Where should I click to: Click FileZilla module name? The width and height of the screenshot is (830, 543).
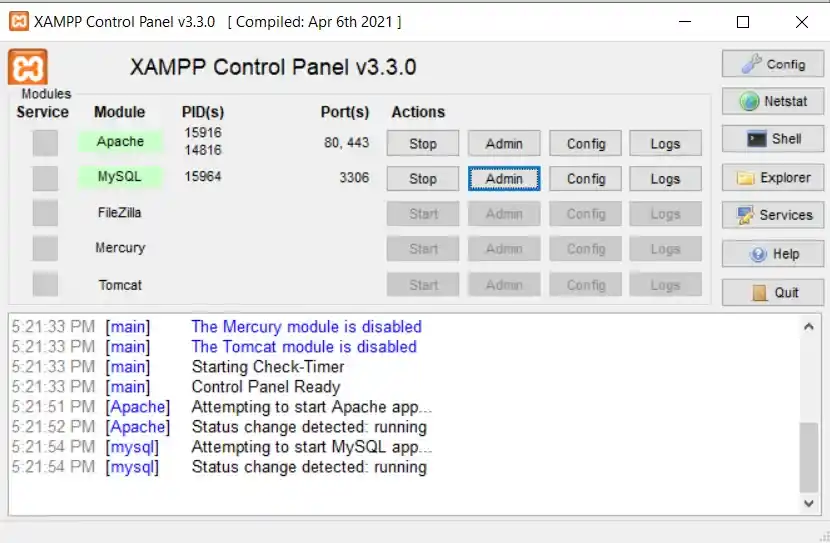[119, 213]
